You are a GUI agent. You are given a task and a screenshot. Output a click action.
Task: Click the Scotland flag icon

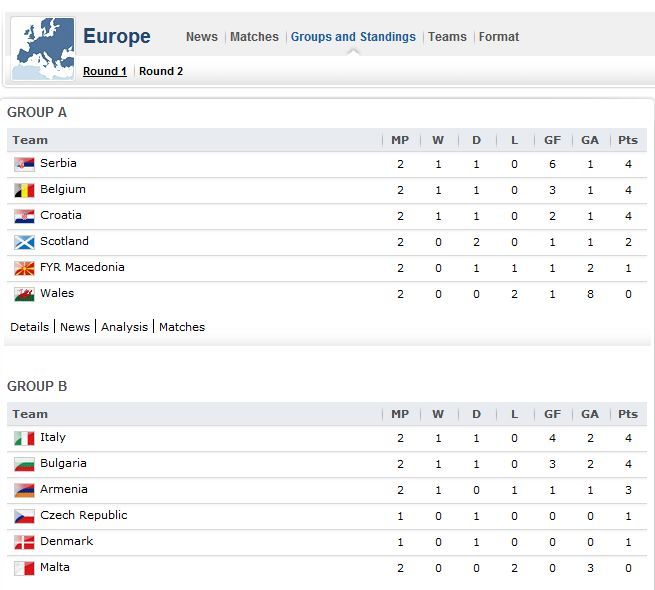24,242
